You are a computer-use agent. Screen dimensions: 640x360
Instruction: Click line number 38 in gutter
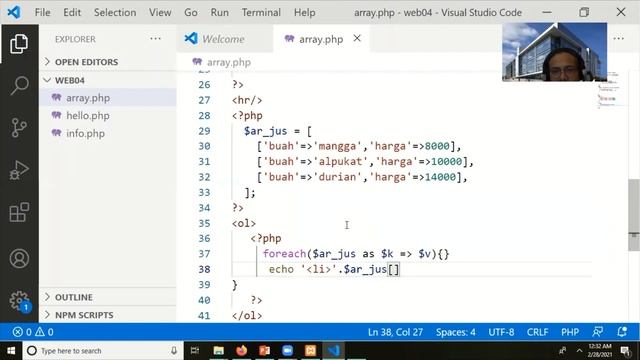pyautogui.click(x=204, y=269)
